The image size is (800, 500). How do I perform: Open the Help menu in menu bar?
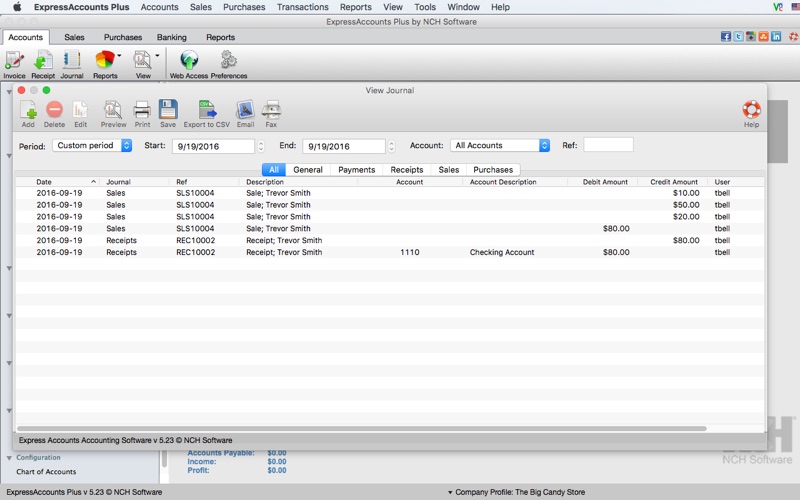[x=500, y=7]
